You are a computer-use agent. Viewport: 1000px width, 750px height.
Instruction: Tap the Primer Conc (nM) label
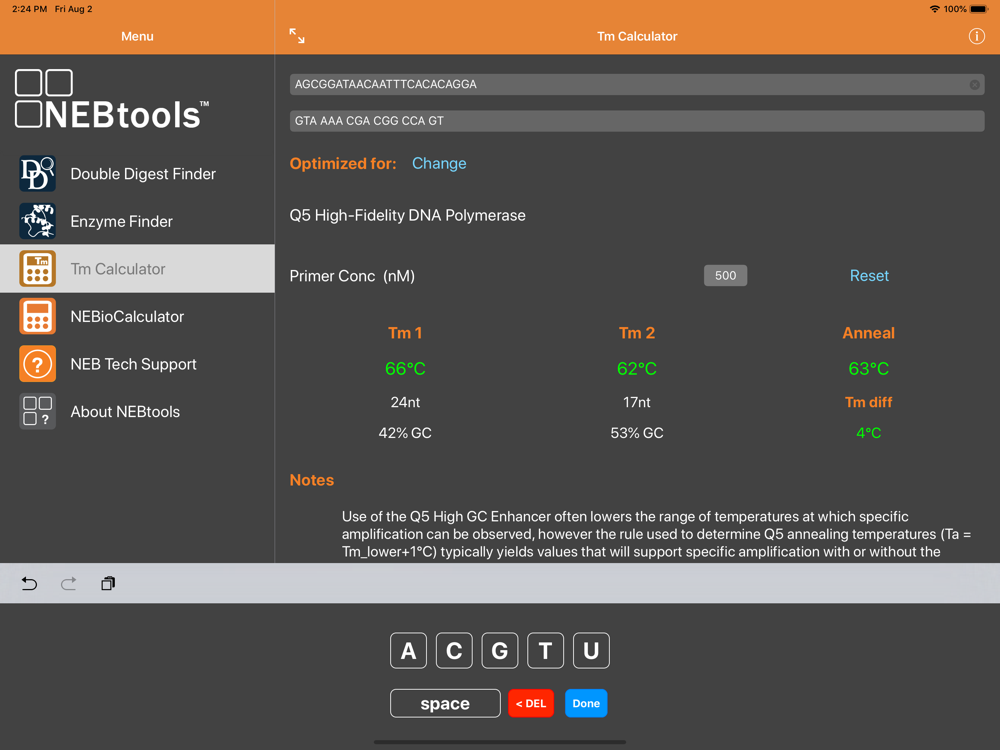pyautogui.click(x=352, y=276)
